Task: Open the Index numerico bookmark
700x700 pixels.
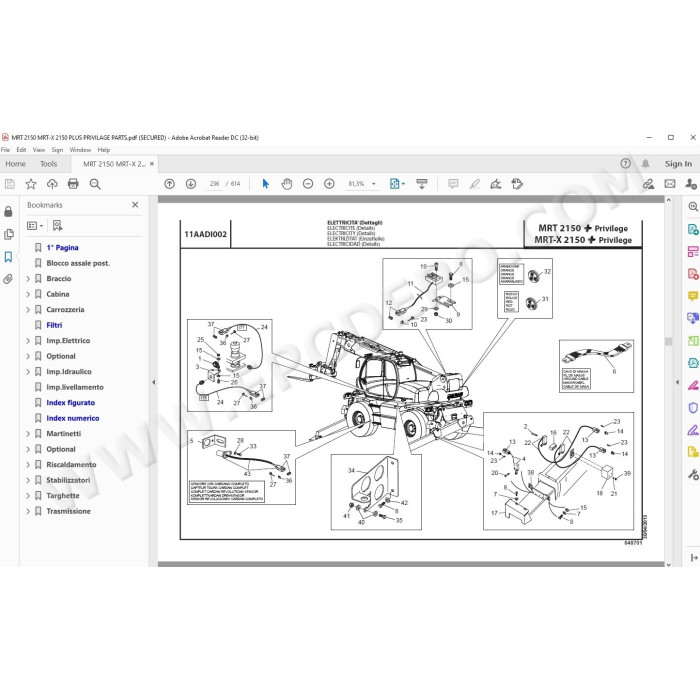Action: 73,418
